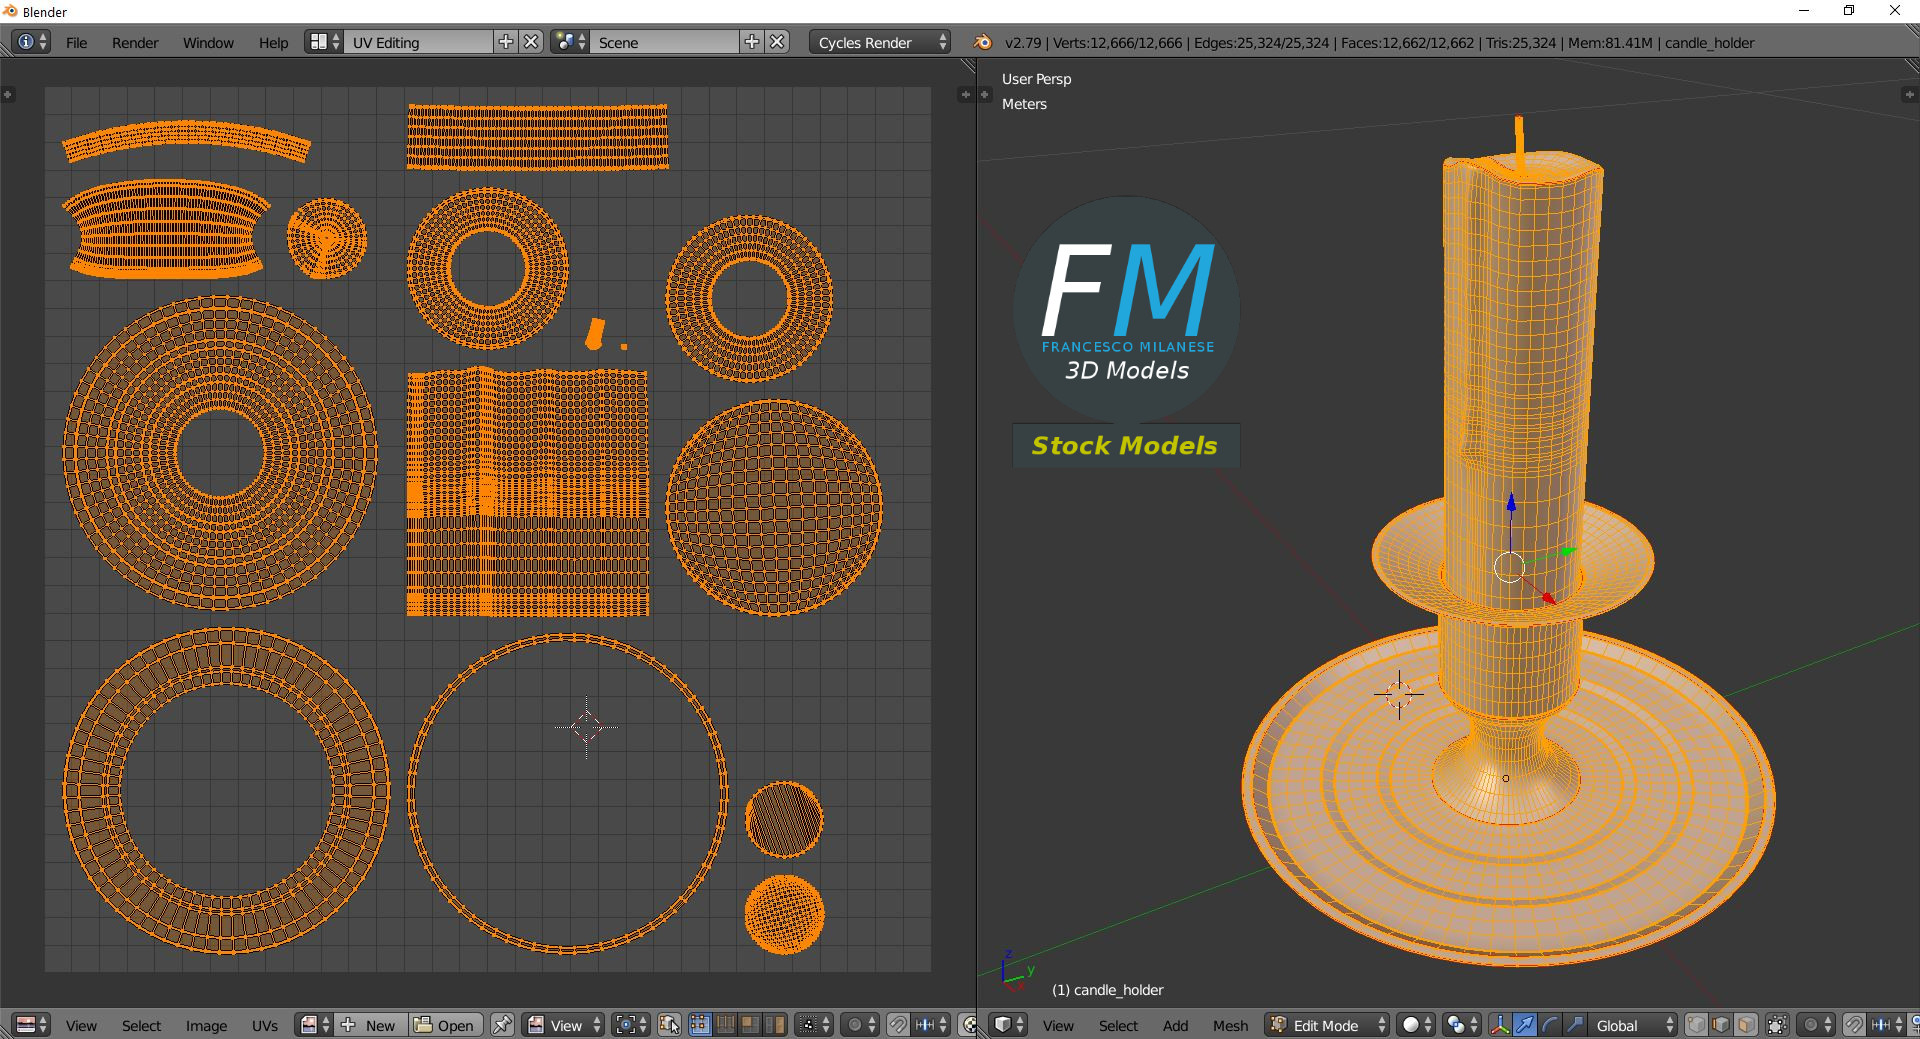This screenshot has width=1920, height=1039.
Task: Open the Global orientation dropdown
Action: tap(1634, 1025)
